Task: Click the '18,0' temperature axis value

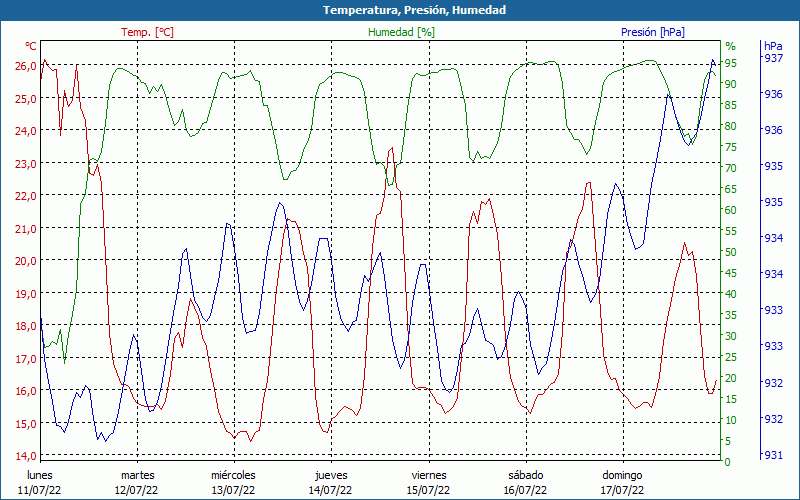Action: 26,326
